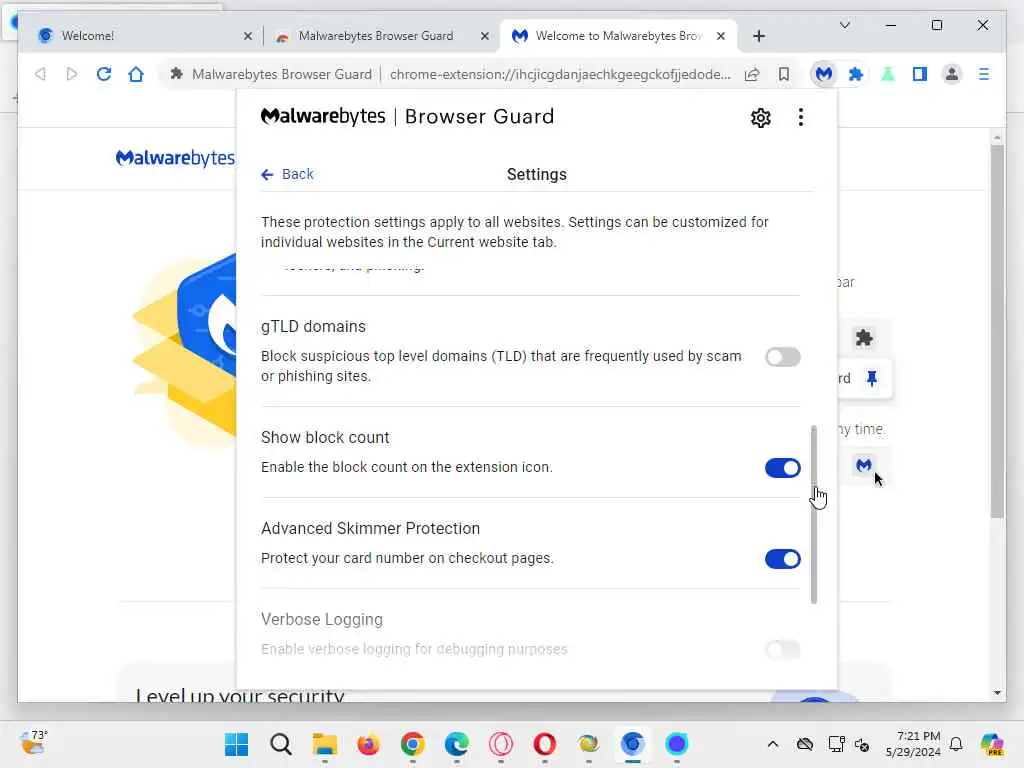Click the Settings title text
Viewport: 1024px width, 768px height.
537,174
